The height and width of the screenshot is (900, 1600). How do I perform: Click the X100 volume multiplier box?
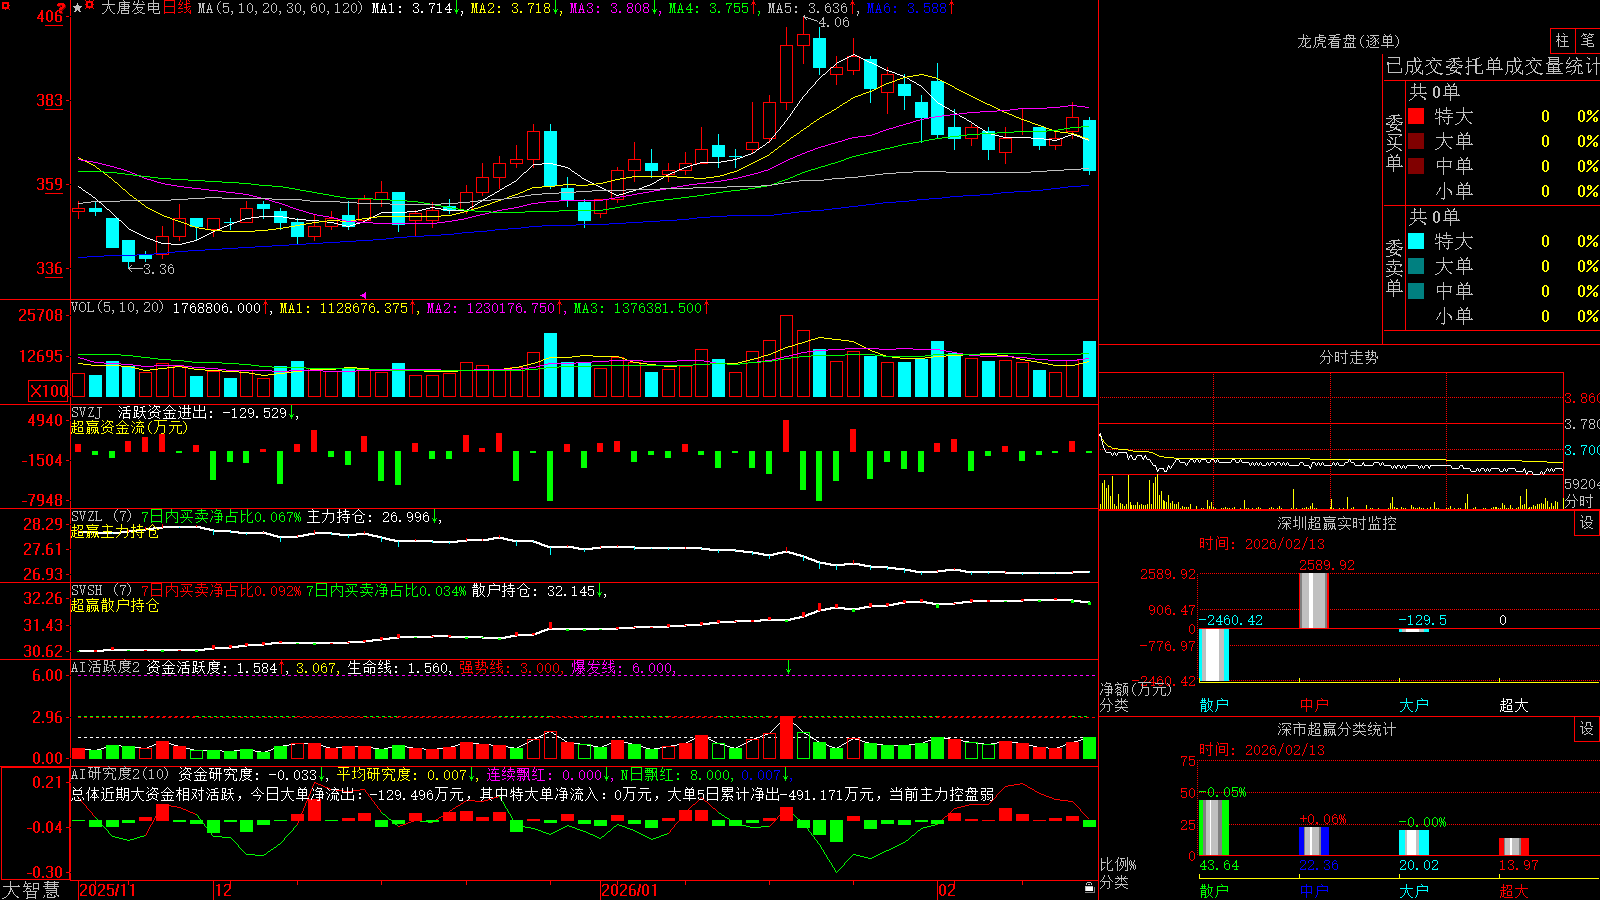coord(48,391)
